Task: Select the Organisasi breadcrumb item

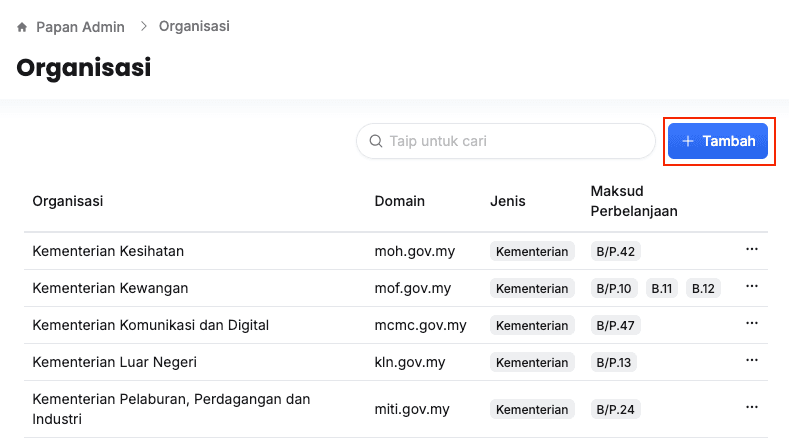Action: 194,26
